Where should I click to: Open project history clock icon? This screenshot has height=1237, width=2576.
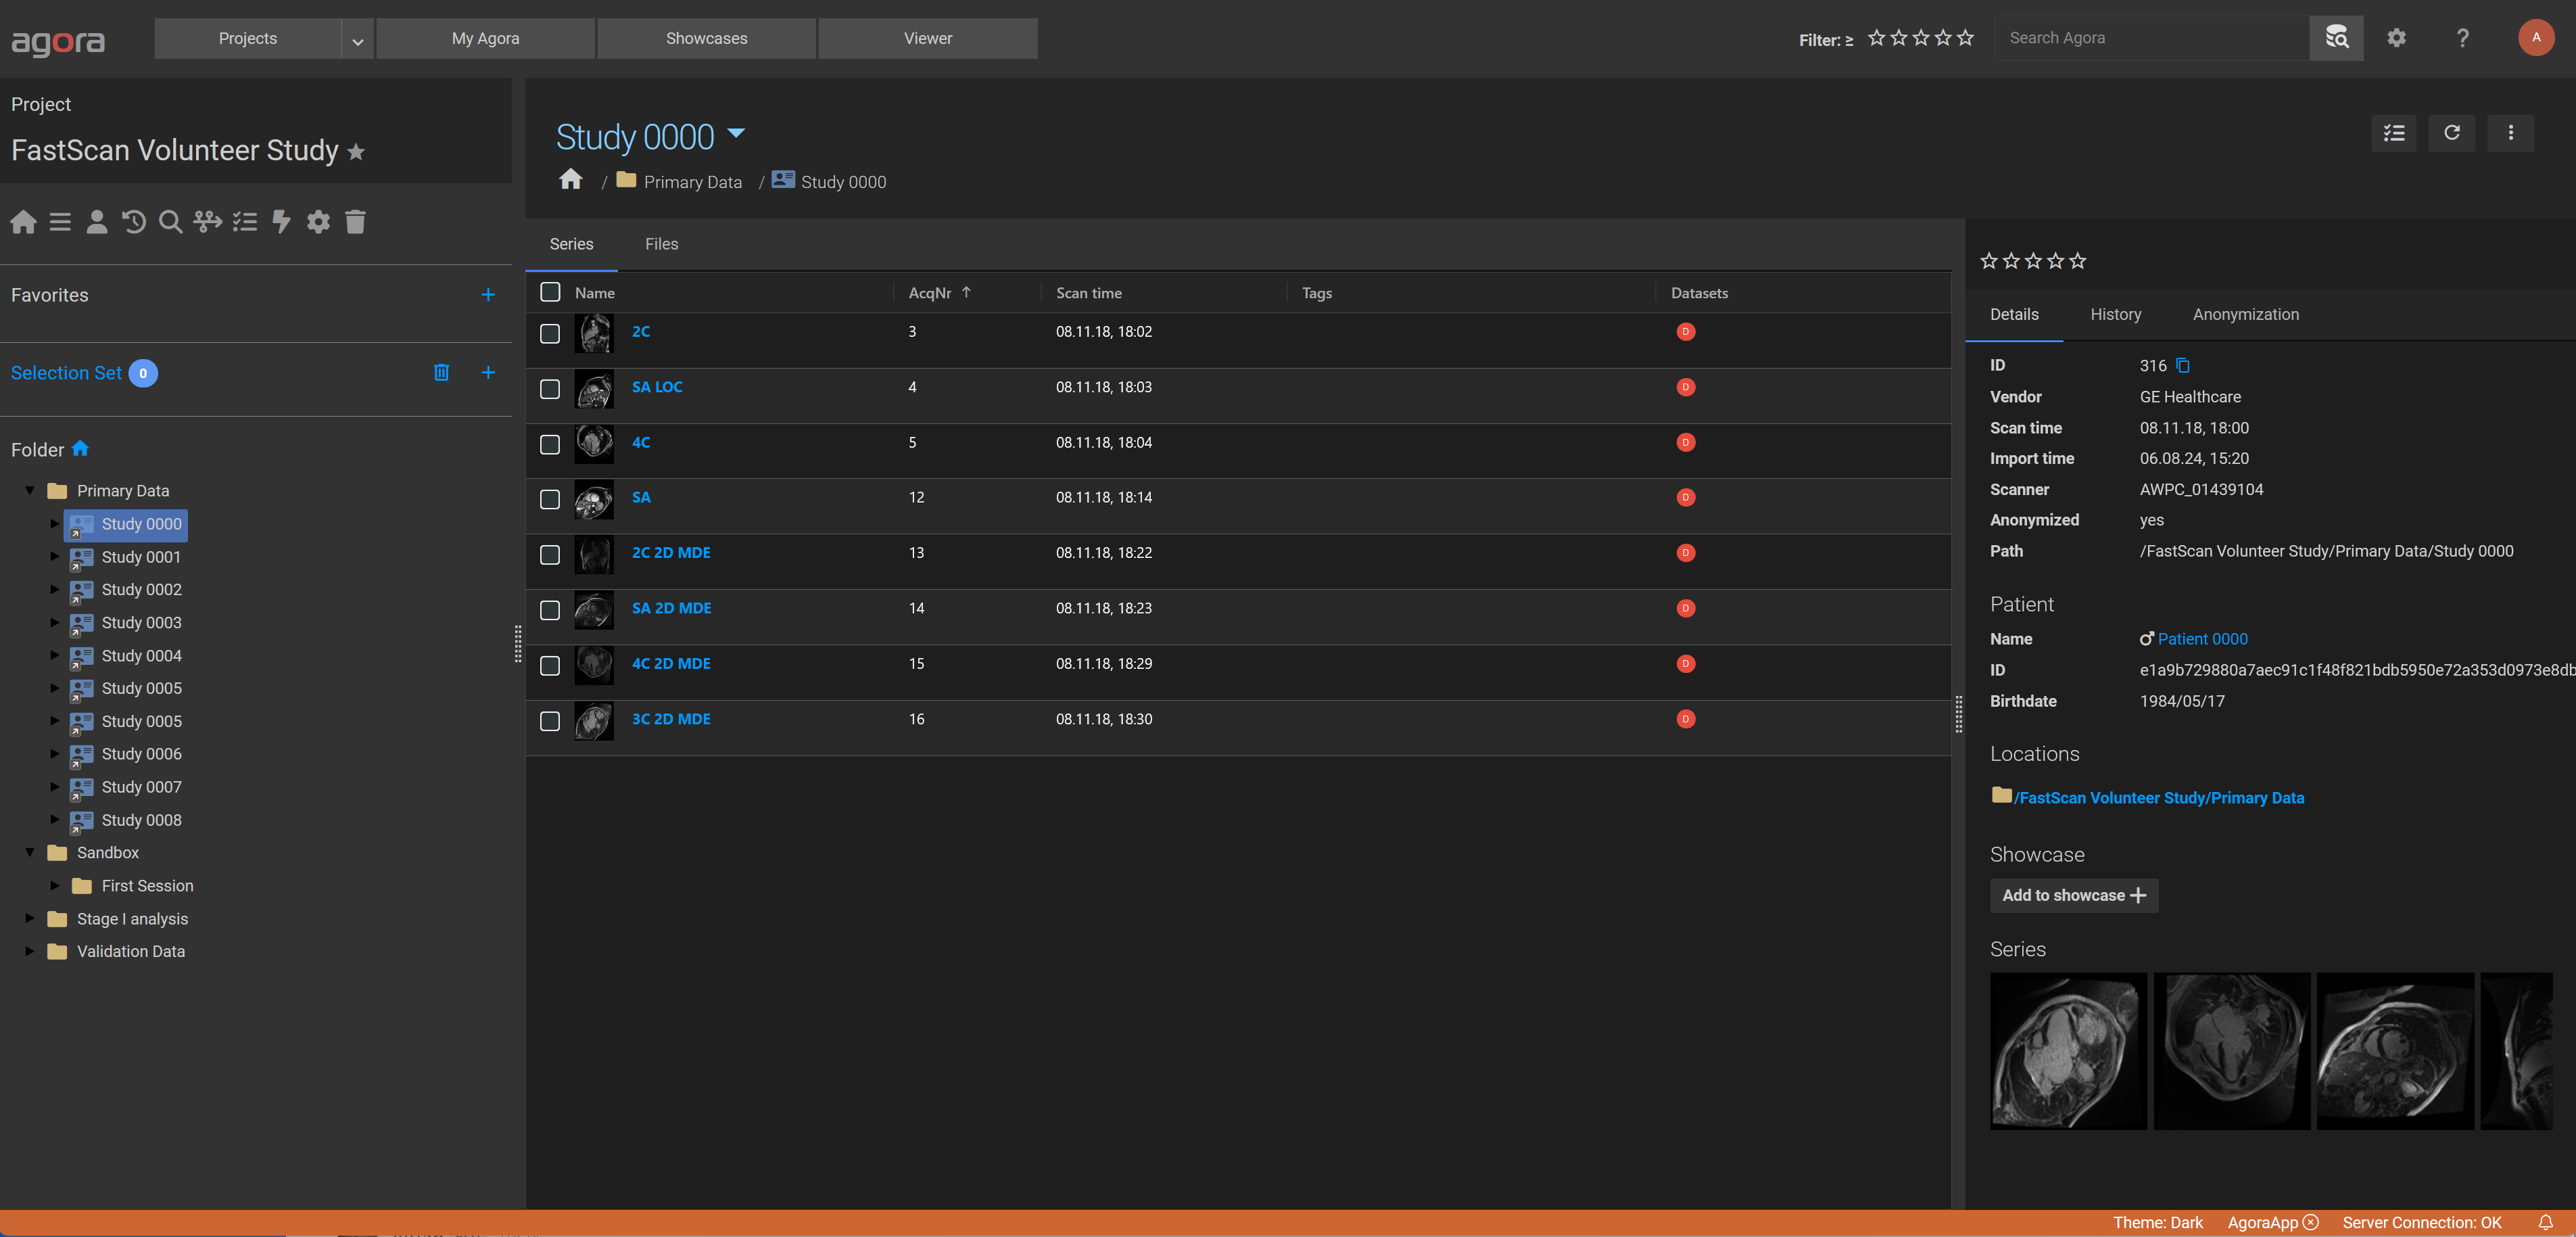click(134, 222)
